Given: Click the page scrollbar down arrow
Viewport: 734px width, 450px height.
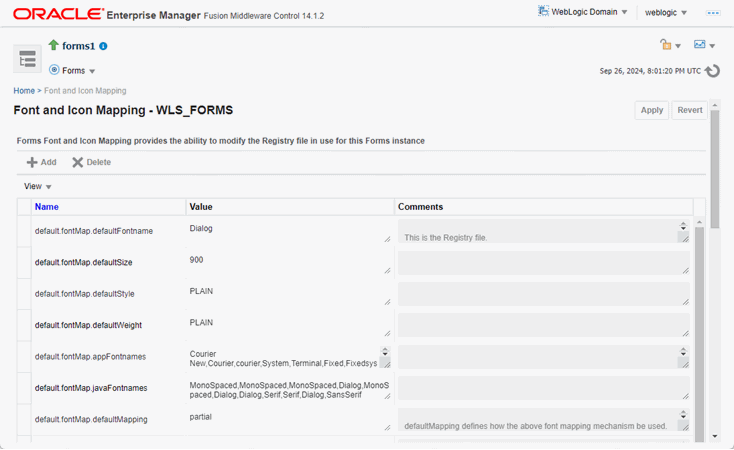Looking at the screenshot, I should click(714, 436).
